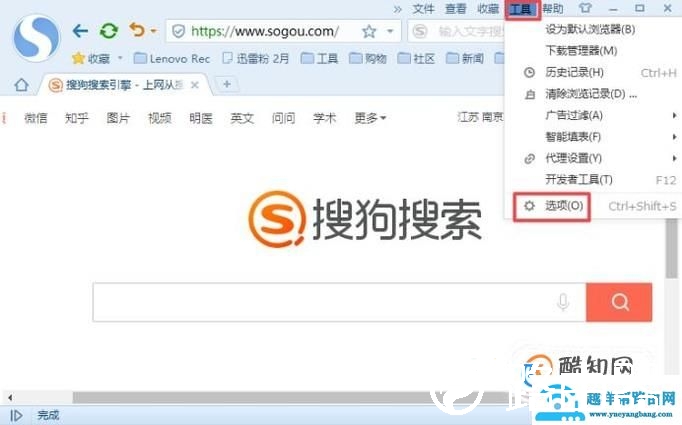The height and width of the screenshot is (425, 682).
Task: Expand the 收藏 favorites dropdown arrow
Action: coord(120,58)
